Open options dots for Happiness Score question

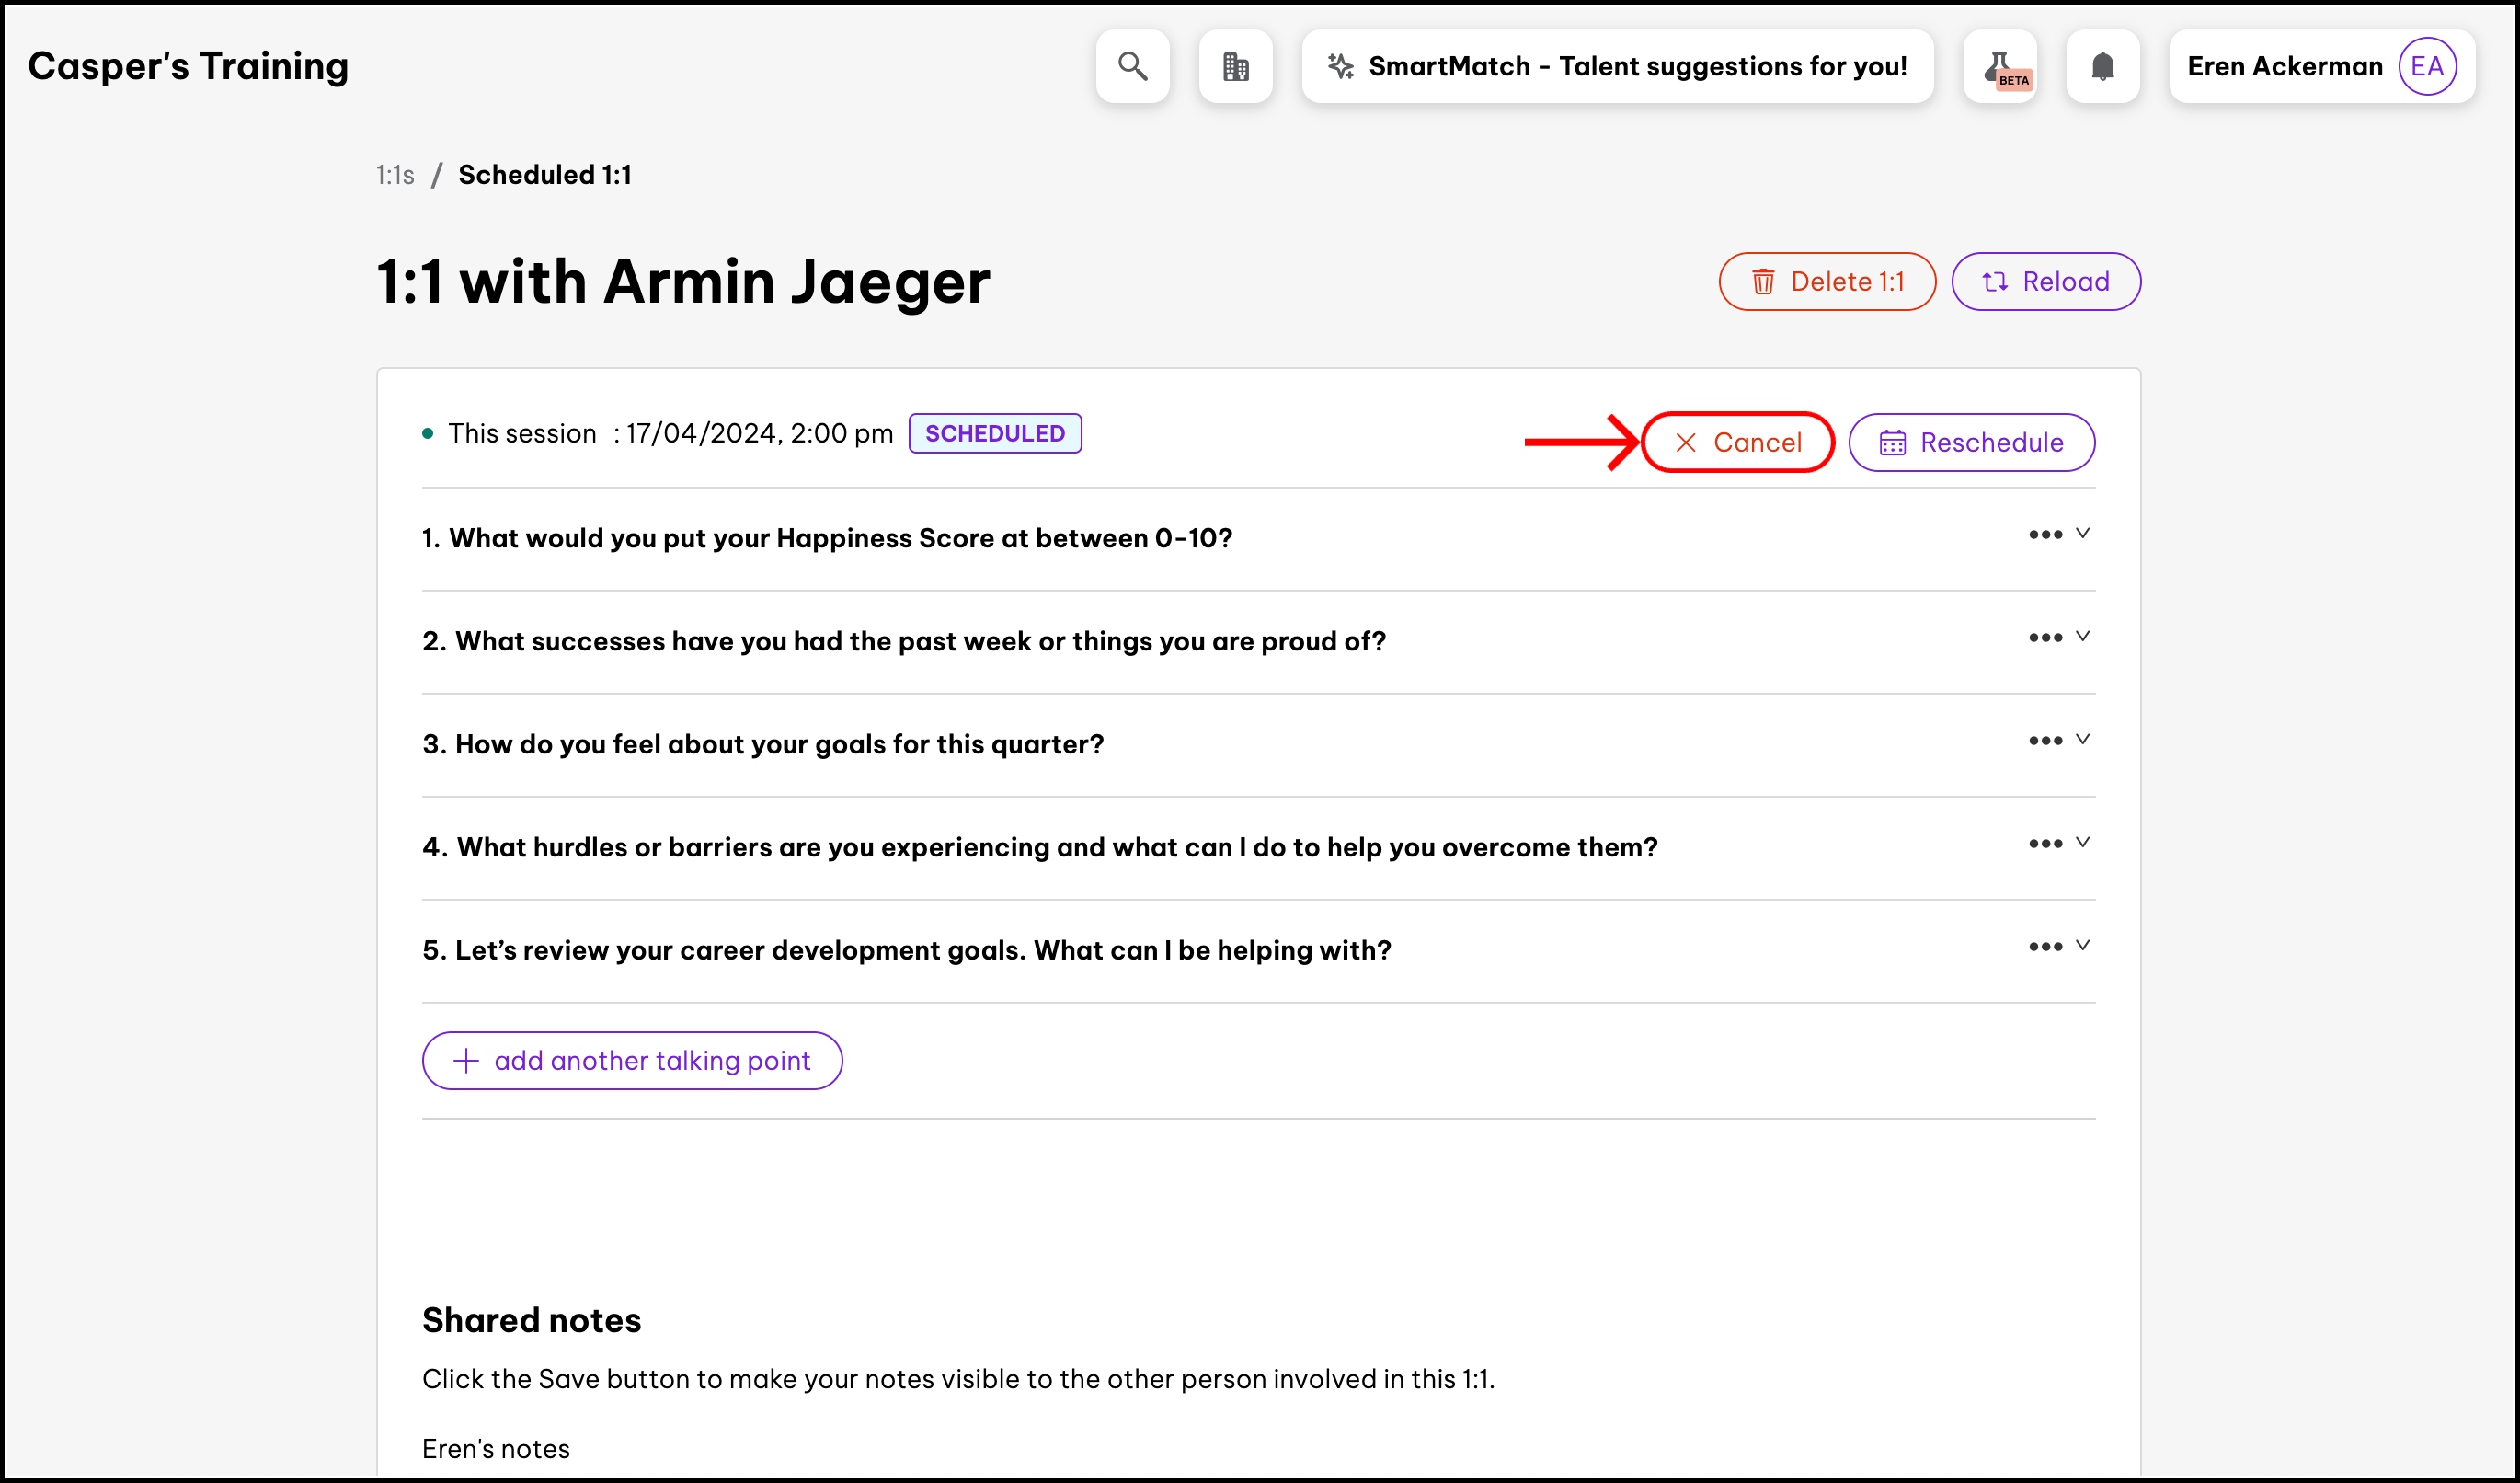2044,535
